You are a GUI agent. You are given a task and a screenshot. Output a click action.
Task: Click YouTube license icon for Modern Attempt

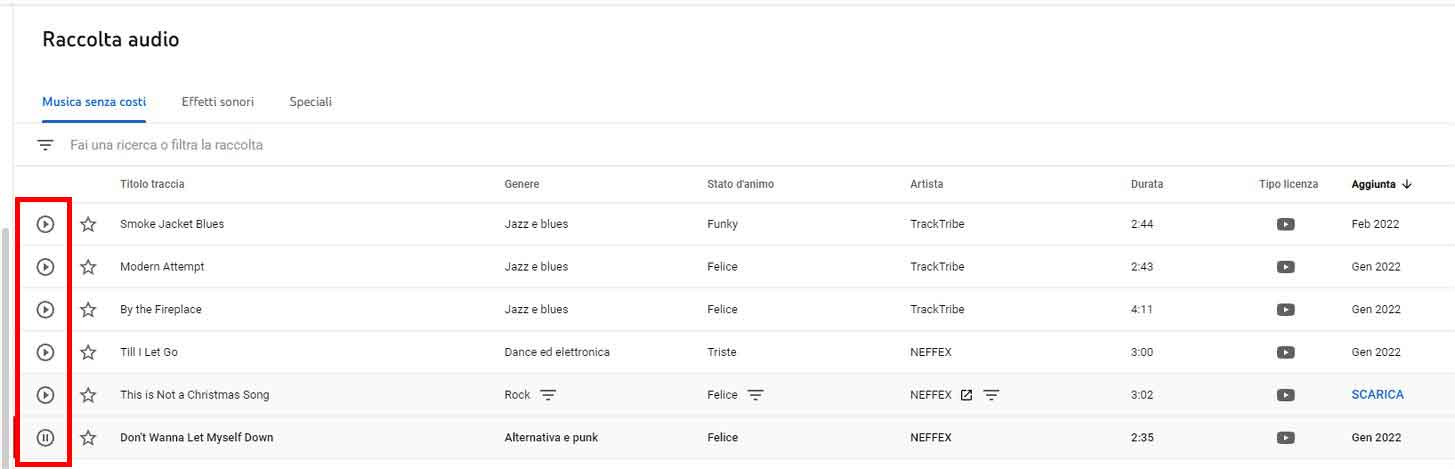tap(1286, 267)
